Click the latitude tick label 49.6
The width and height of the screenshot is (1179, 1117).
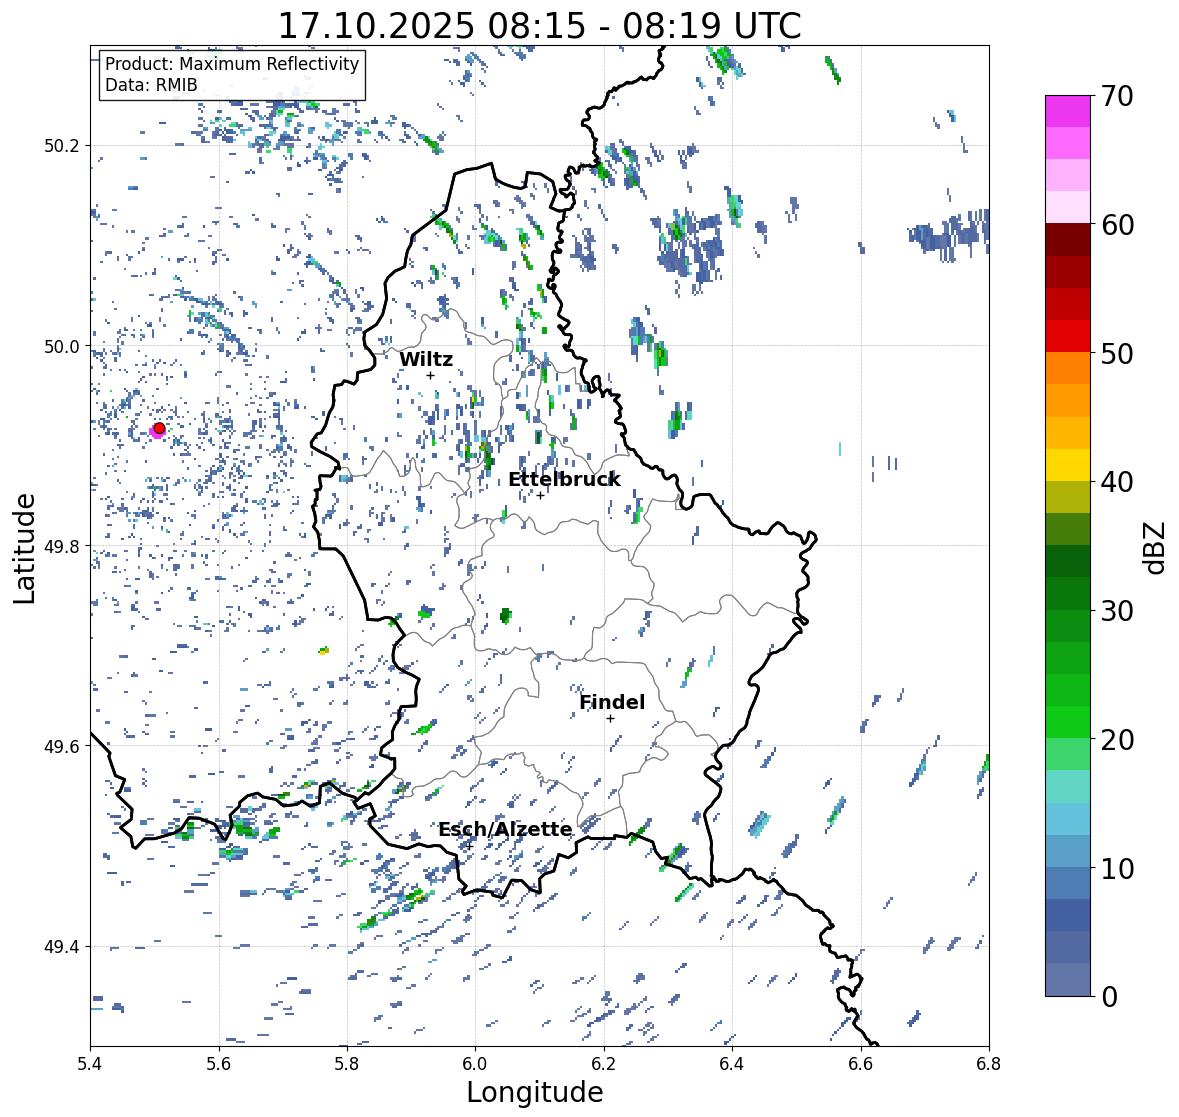click(62, 746)
